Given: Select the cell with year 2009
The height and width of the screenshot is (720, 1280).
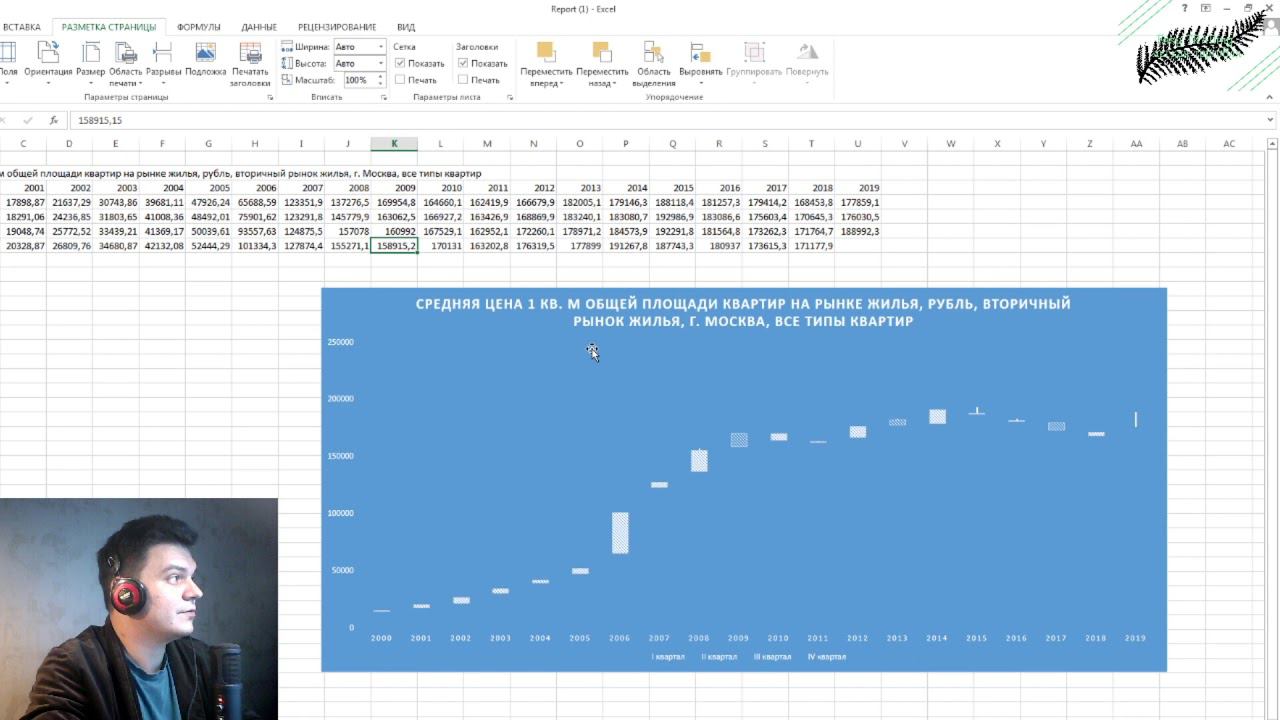Looking at the screenshot, I should pos(394,188).
